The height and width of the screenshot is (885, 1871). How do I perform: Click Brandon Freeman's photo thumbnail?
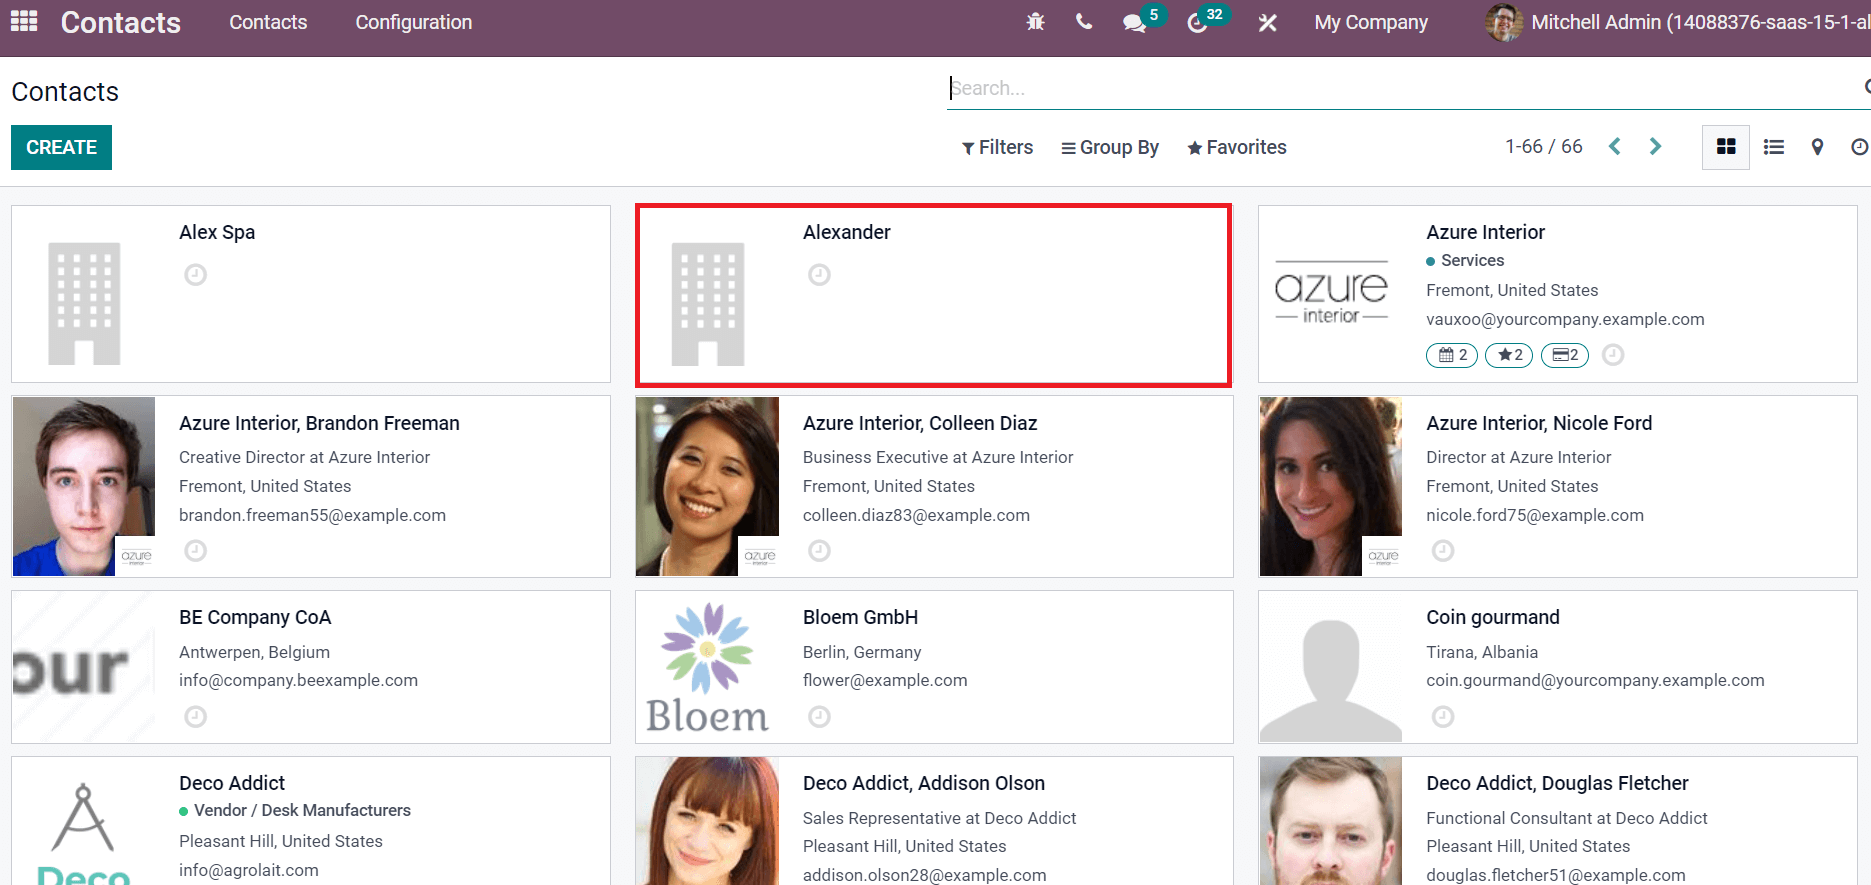(x=84, y=486)
